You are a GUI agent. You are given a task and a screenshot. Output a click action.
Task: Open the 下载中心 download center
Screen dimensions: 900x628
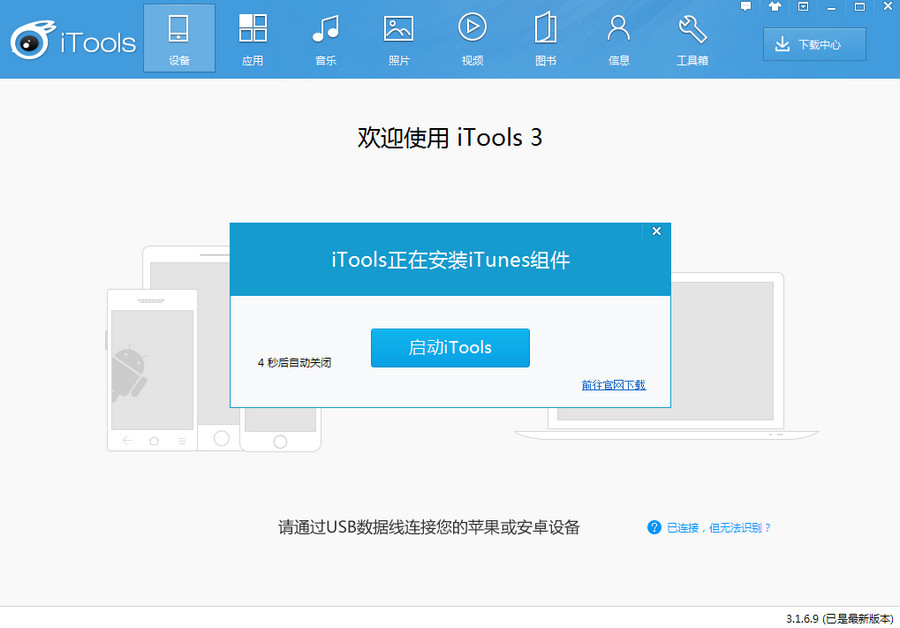coord(814,44)
